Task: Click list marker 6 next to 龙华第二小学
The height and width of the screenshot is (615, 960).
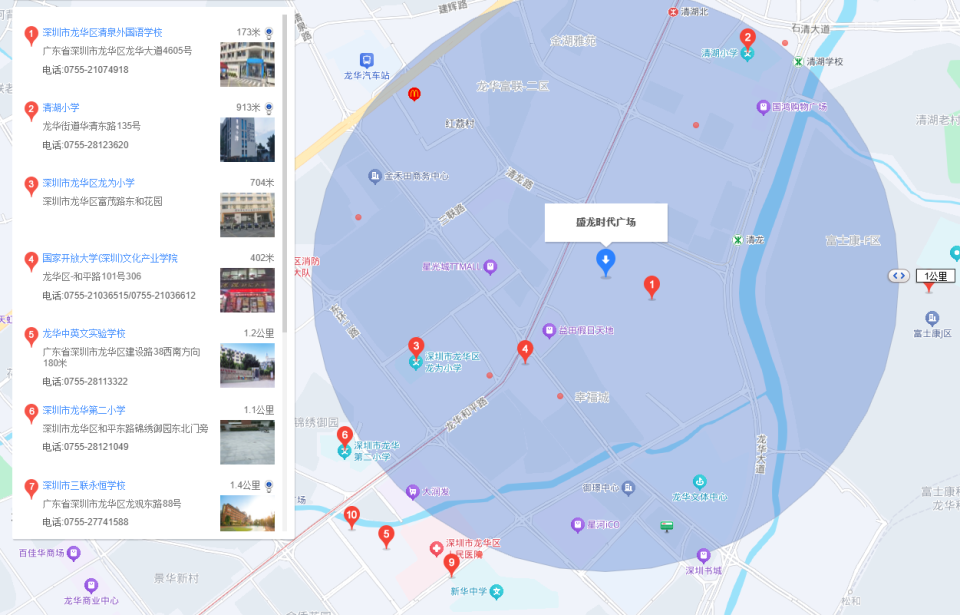Action: tap(31, 413)
